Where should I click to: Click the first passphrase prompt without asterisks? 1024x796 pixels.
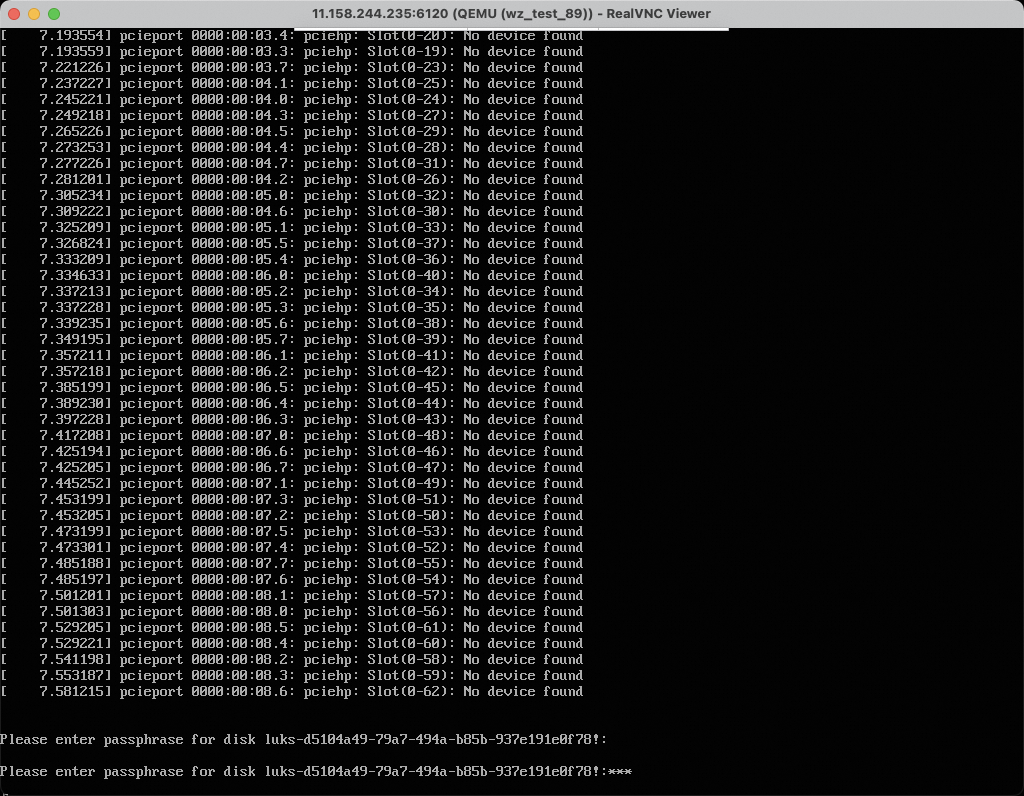304,740
